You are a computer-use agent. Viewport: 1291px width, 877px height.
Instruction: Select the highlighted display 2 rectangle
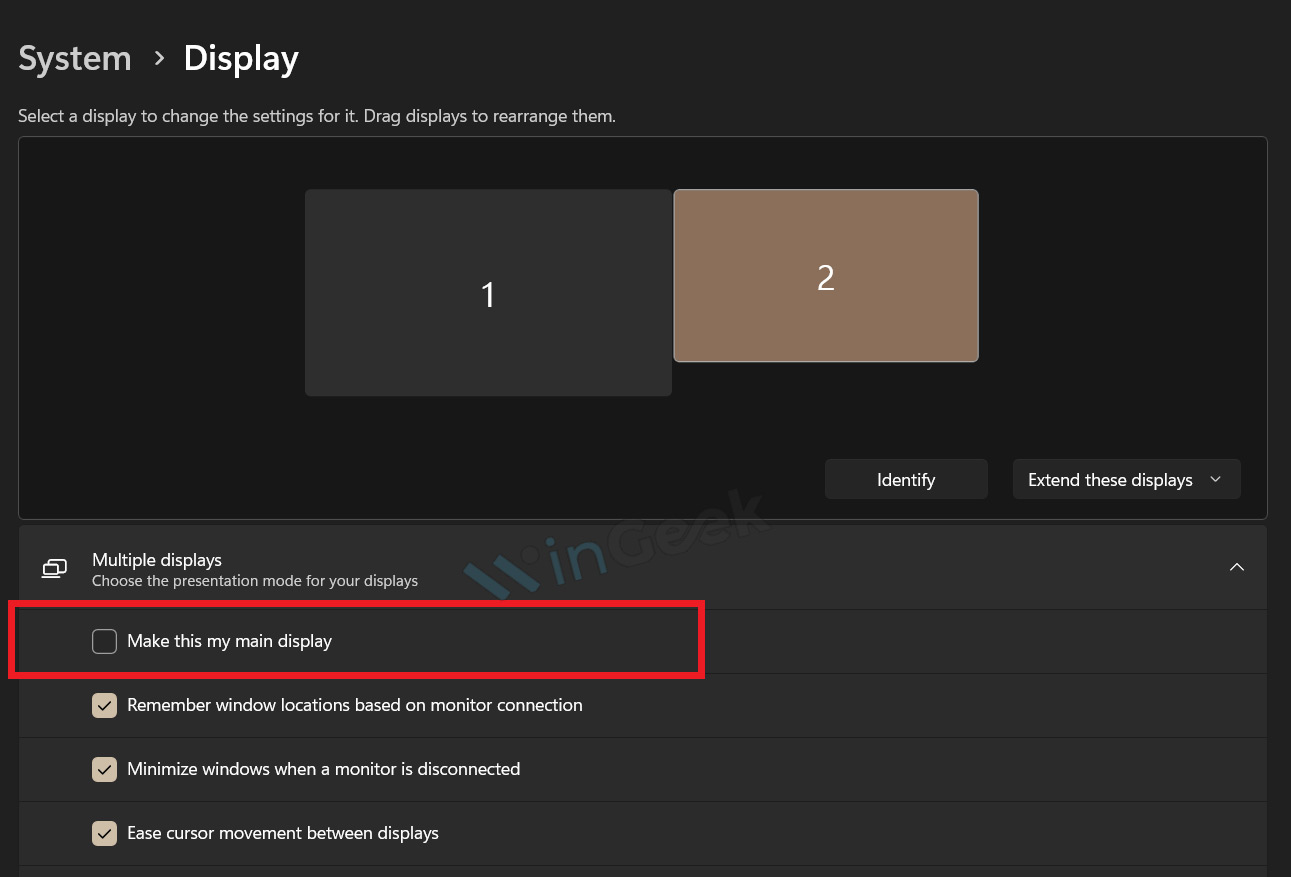click(826, 275)
